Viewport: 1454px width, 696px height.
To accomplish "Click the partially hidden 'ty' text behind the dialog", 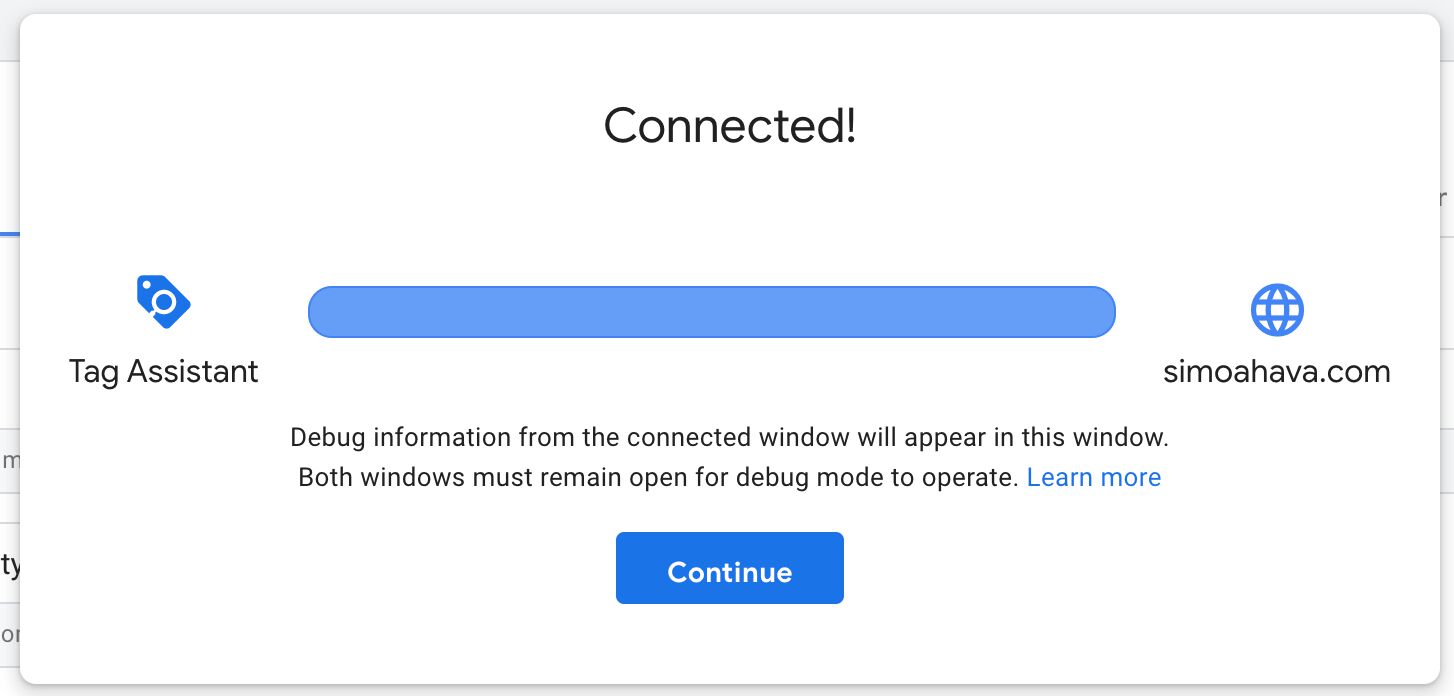I will (x=10, y=566).
